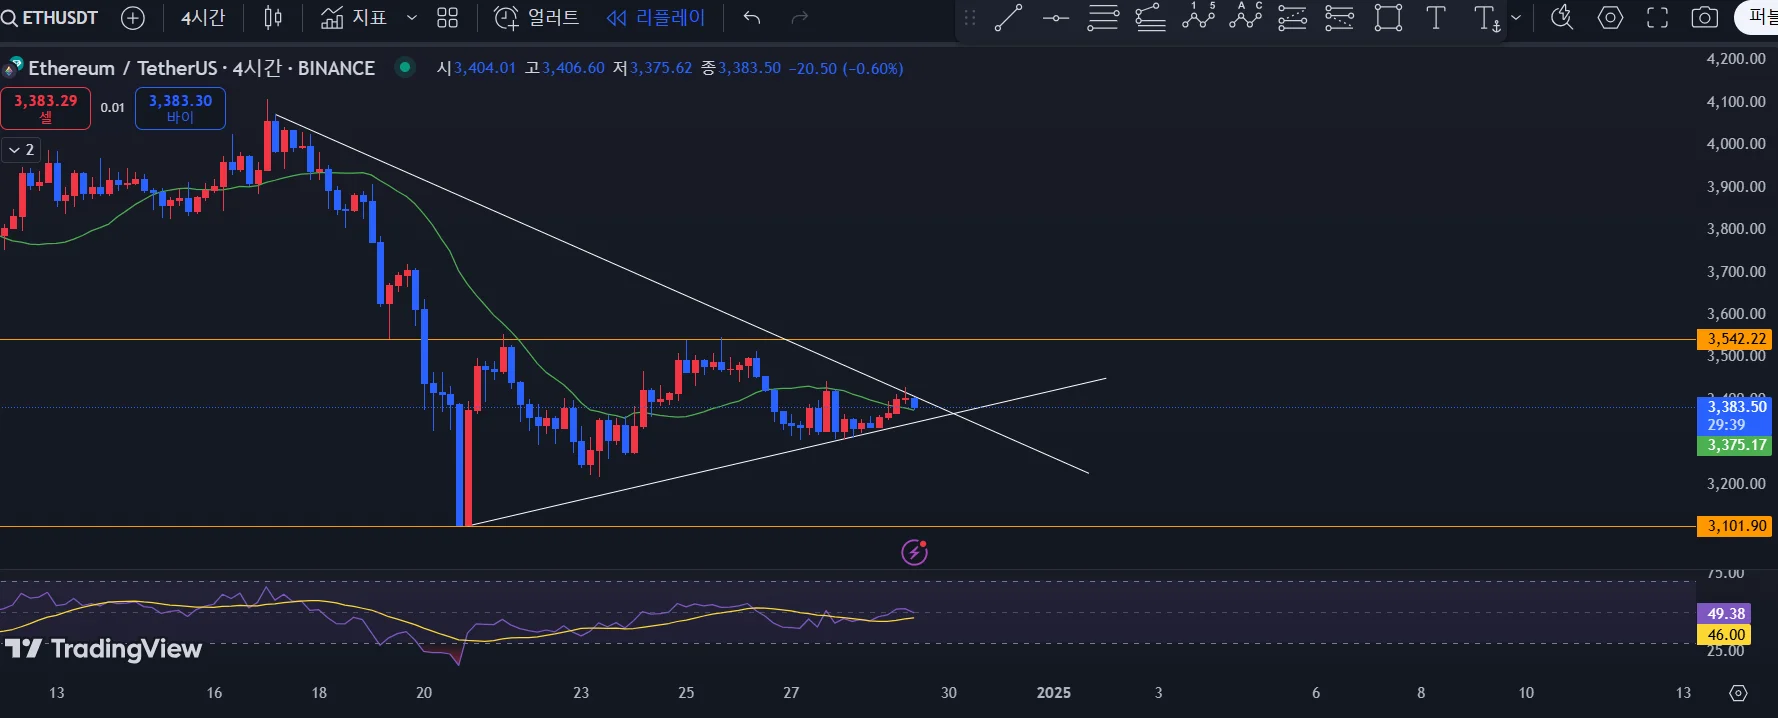Select the Long Position drawing tool
Viewport: 1778px width, 718px height.
1292,18
